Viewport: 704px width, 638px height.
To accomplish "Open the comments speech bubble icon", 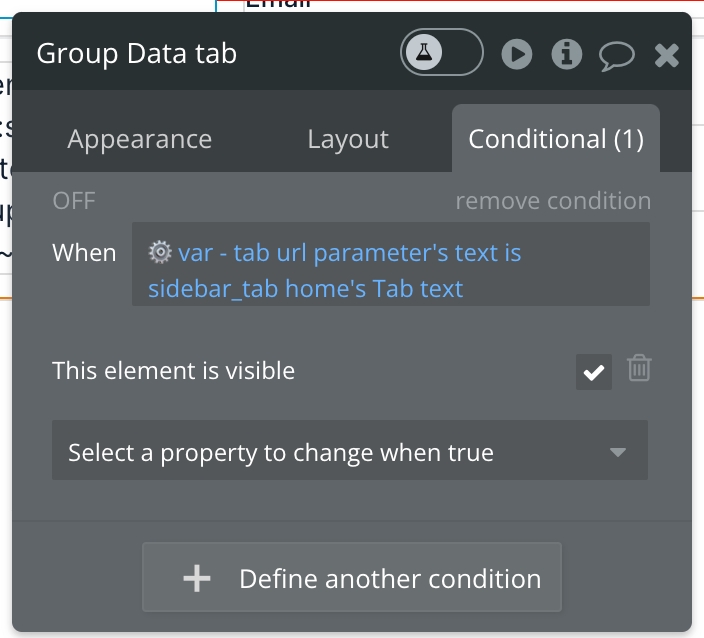I will point(617,55).
